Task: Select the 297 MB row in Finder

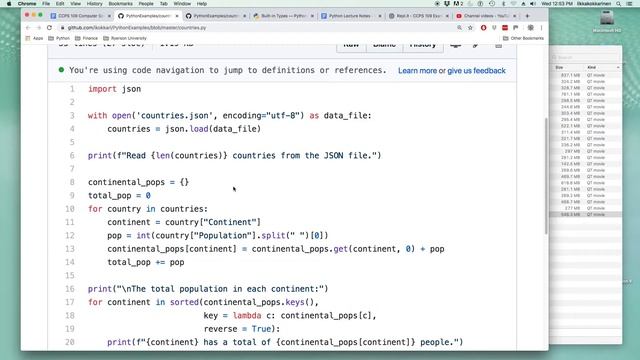Action: 586,151
